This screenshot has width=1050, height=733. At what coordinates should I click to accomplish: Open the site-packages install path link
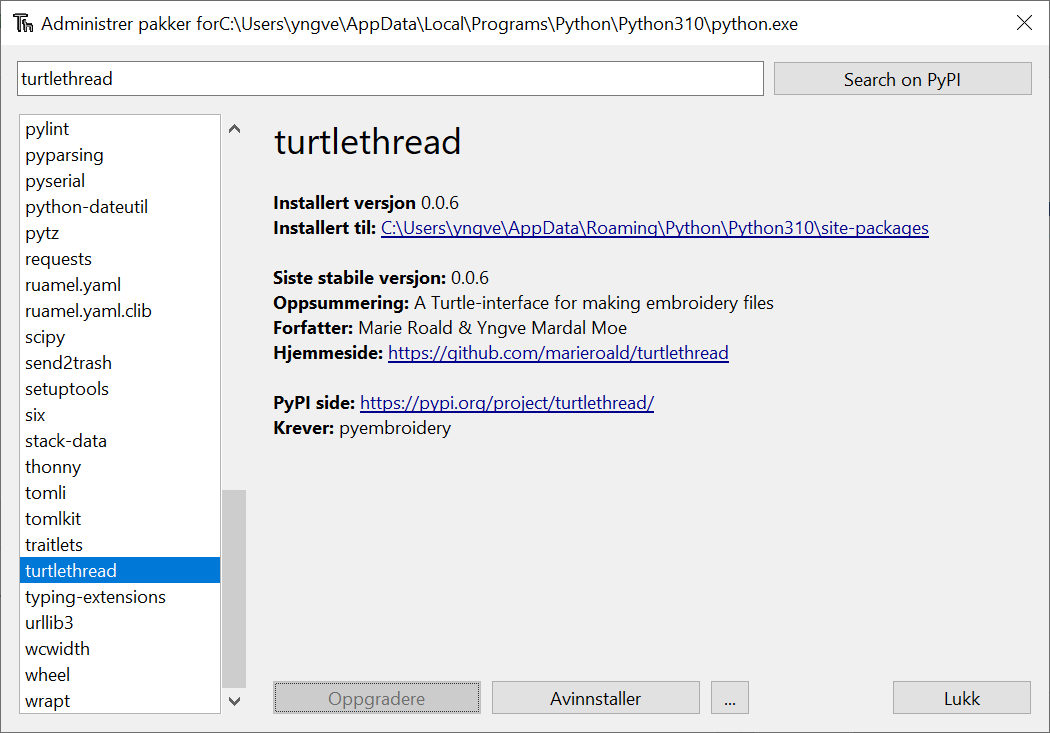pyautogui.click(x=655, y=228)
